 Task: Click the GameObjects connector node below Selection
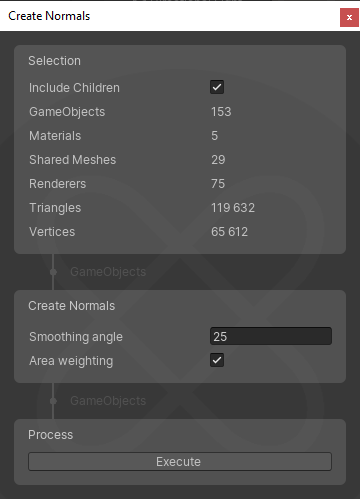53,272
